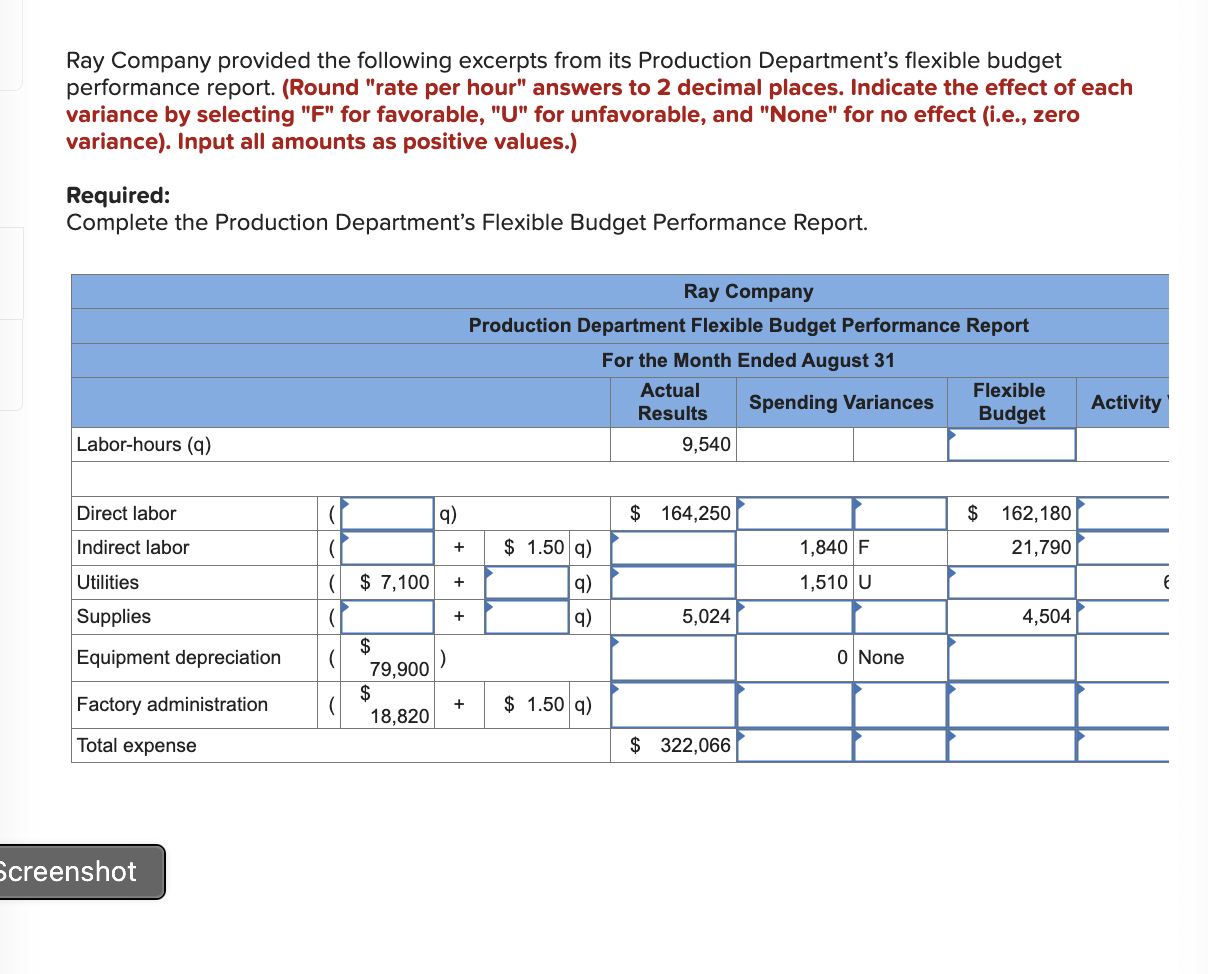Click the Screenshot button
This screenshot has height=974, width=1208.
[80, 872]
